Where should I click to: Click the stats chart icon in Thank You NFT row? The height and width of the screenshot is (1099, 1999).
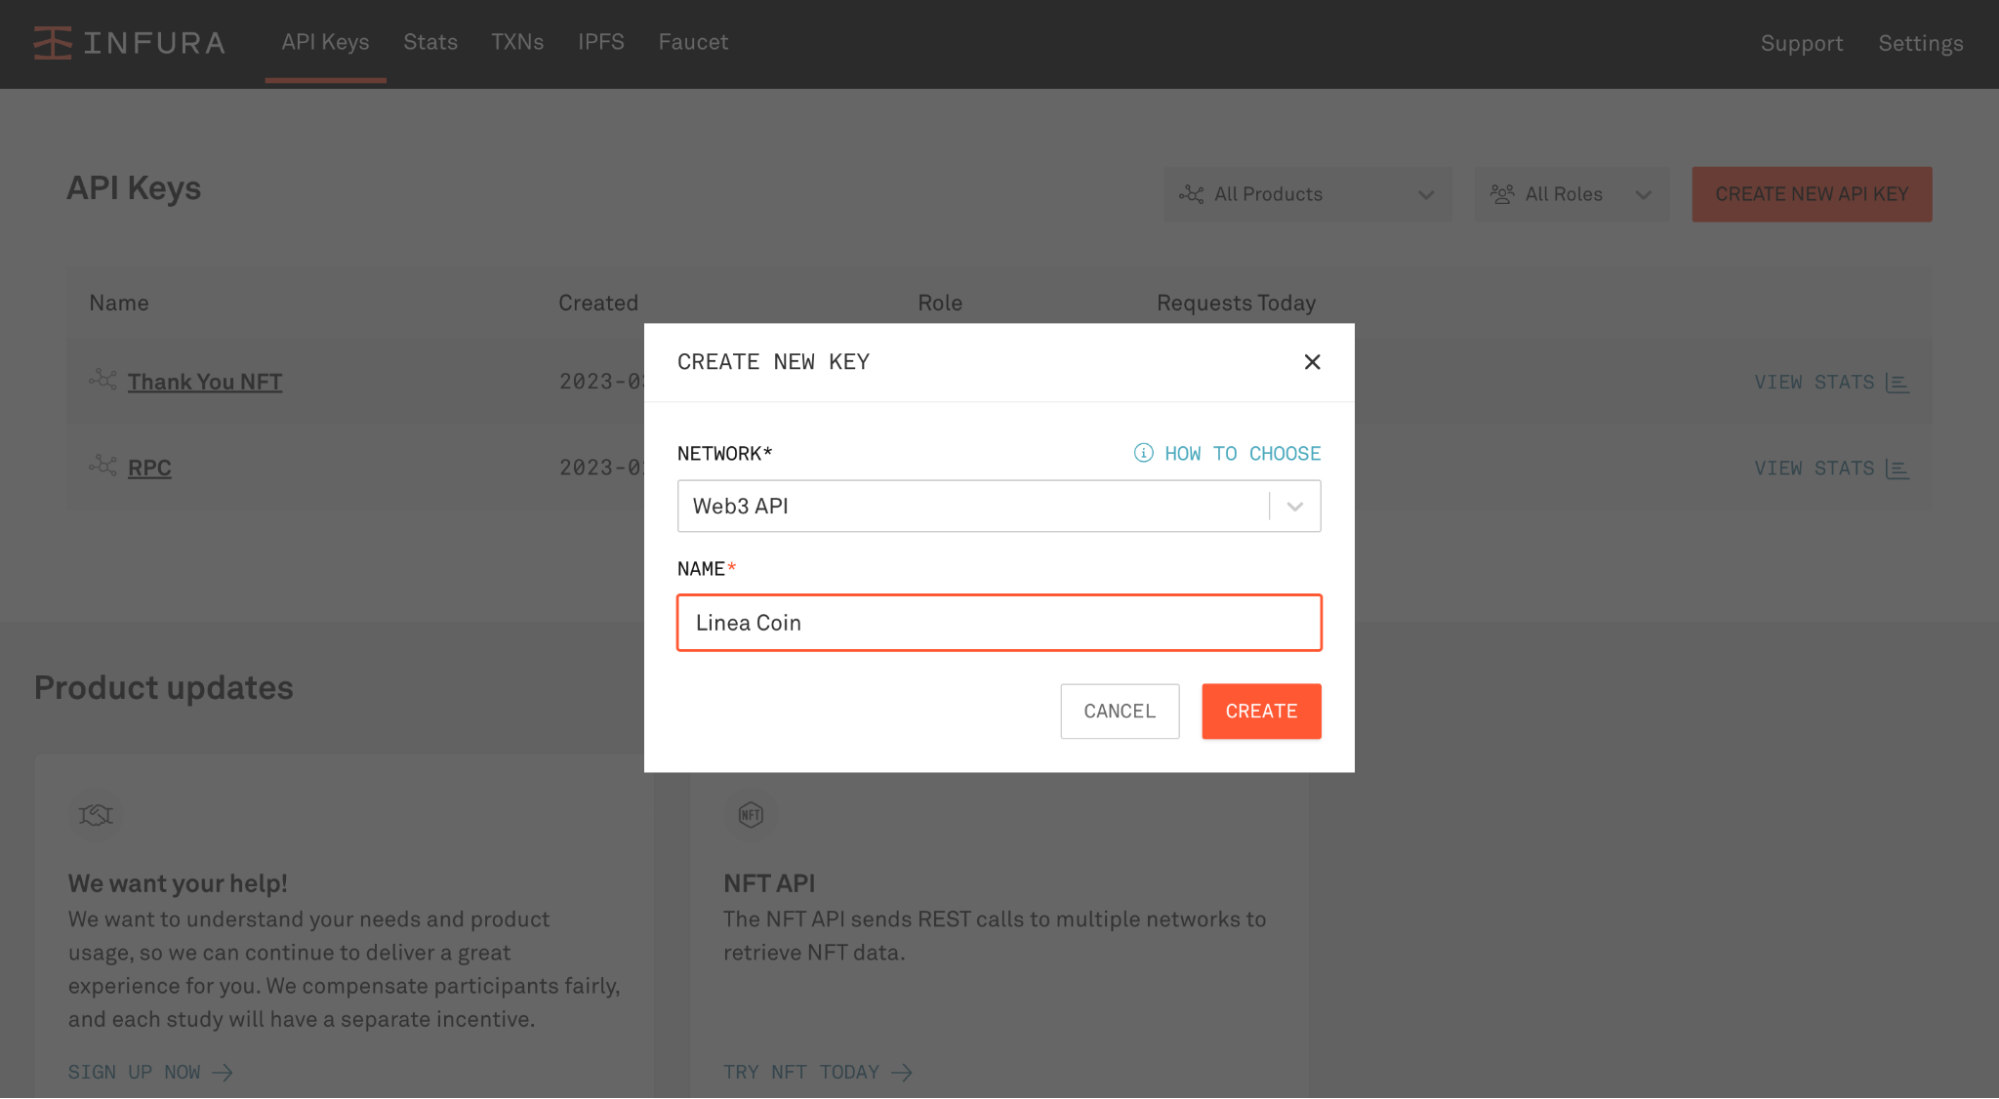point(1897,383)
